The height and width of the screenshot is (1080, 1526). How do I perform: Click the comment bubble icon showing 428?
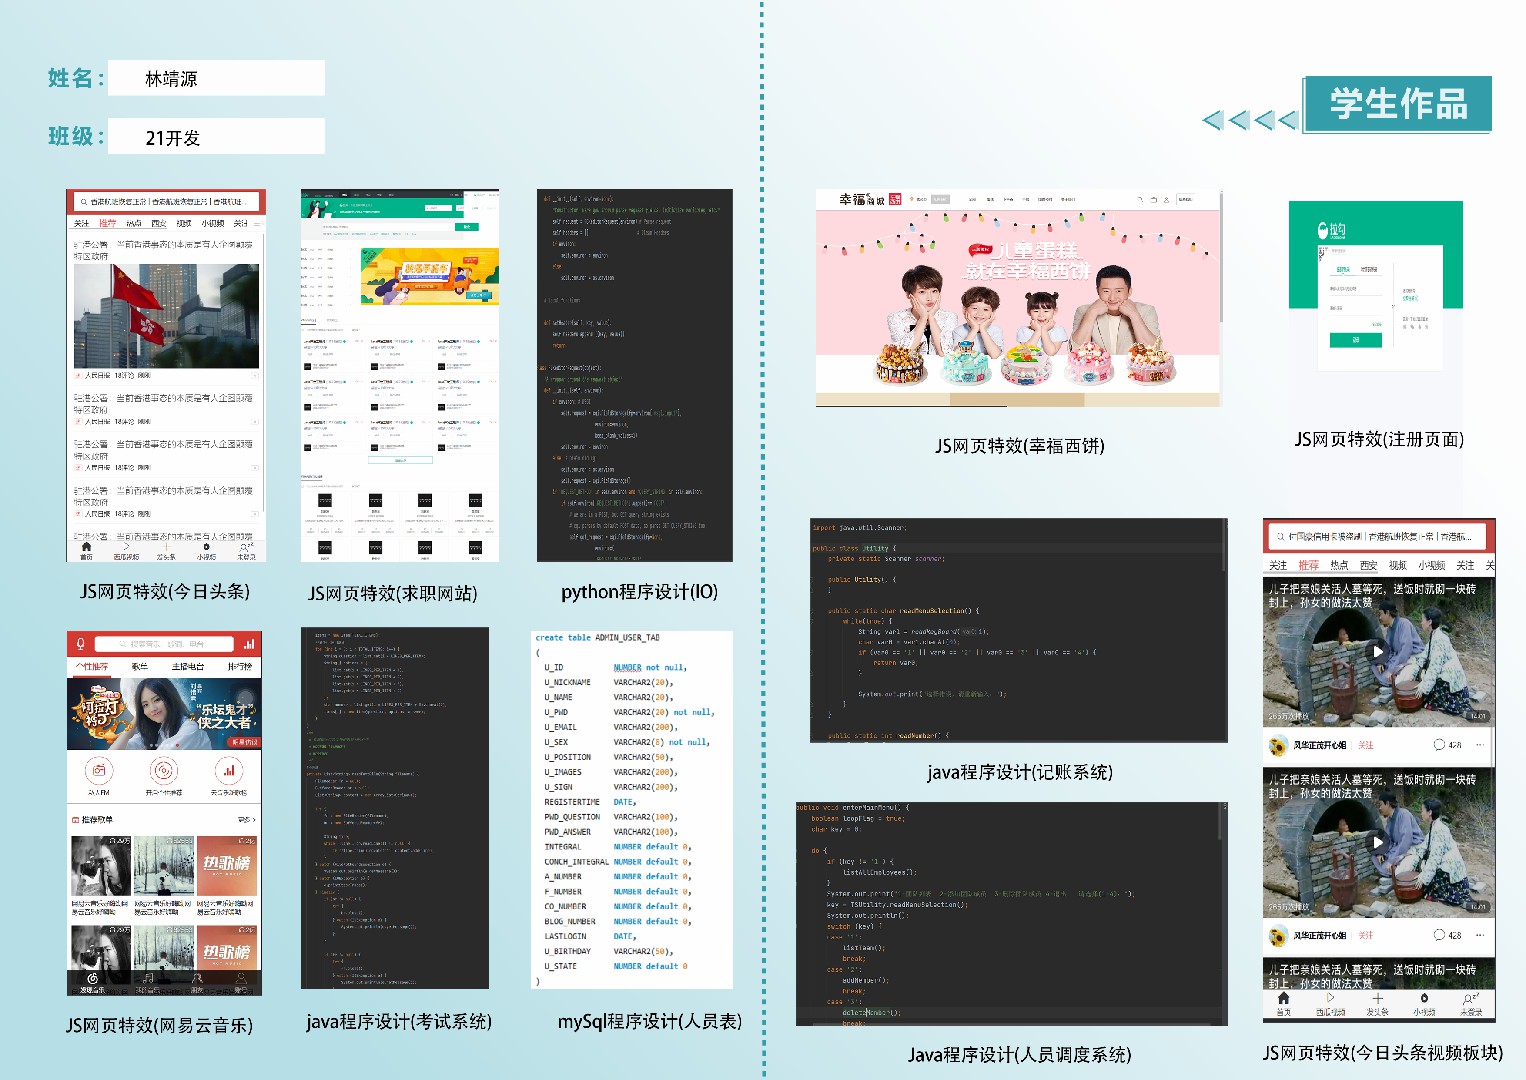click(x=1440, y=745)
